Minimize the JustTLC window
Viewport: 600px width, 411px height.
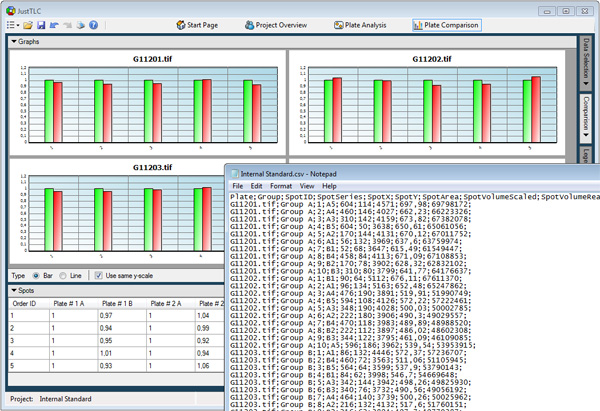(547, 11)
